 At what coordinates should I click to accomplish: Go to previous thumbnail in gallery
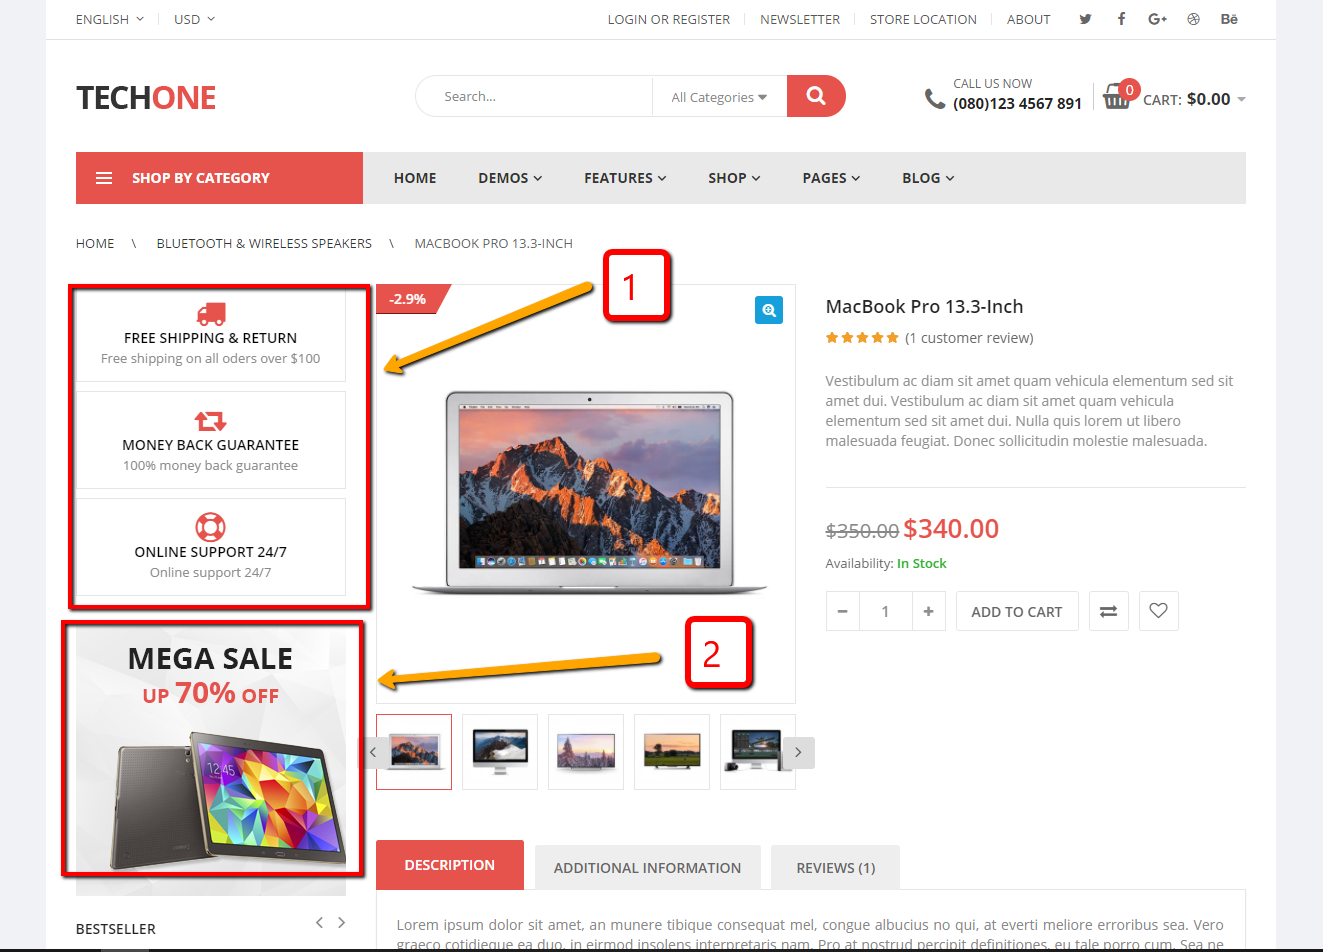point(373,753)
